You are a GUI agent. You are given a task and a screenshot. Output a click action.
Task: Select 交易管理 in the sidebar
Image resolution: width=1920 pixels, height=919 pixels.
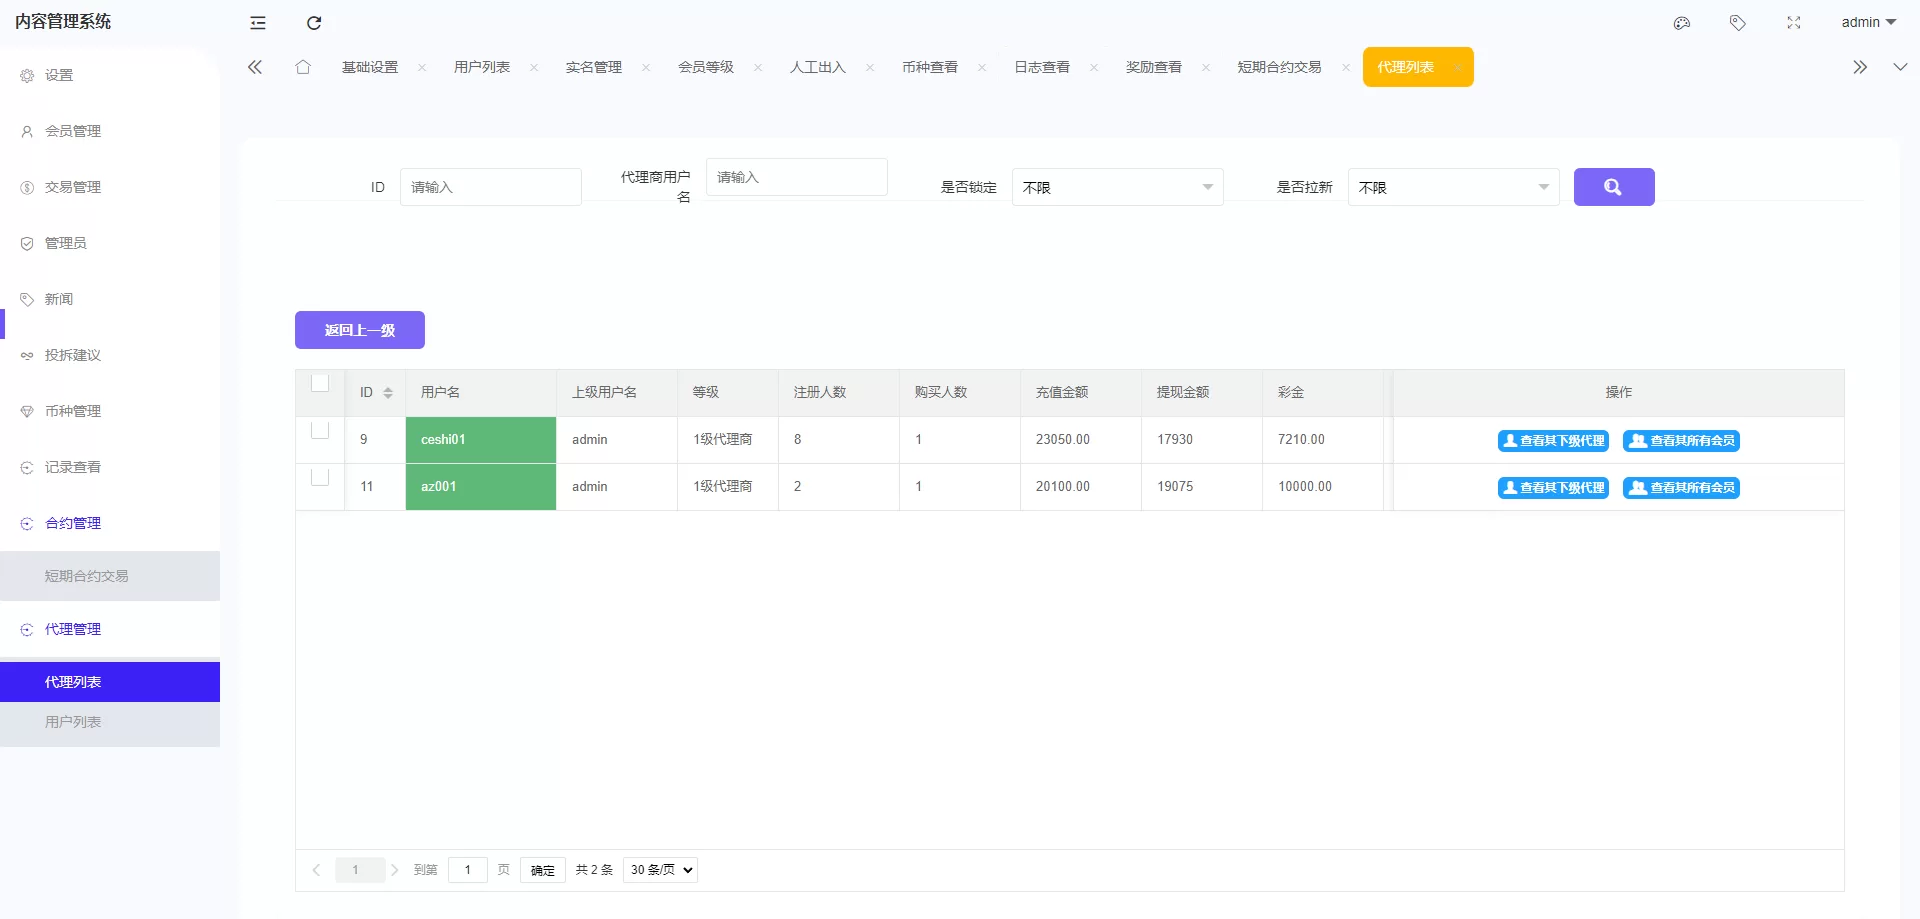[x=70, y=187]
